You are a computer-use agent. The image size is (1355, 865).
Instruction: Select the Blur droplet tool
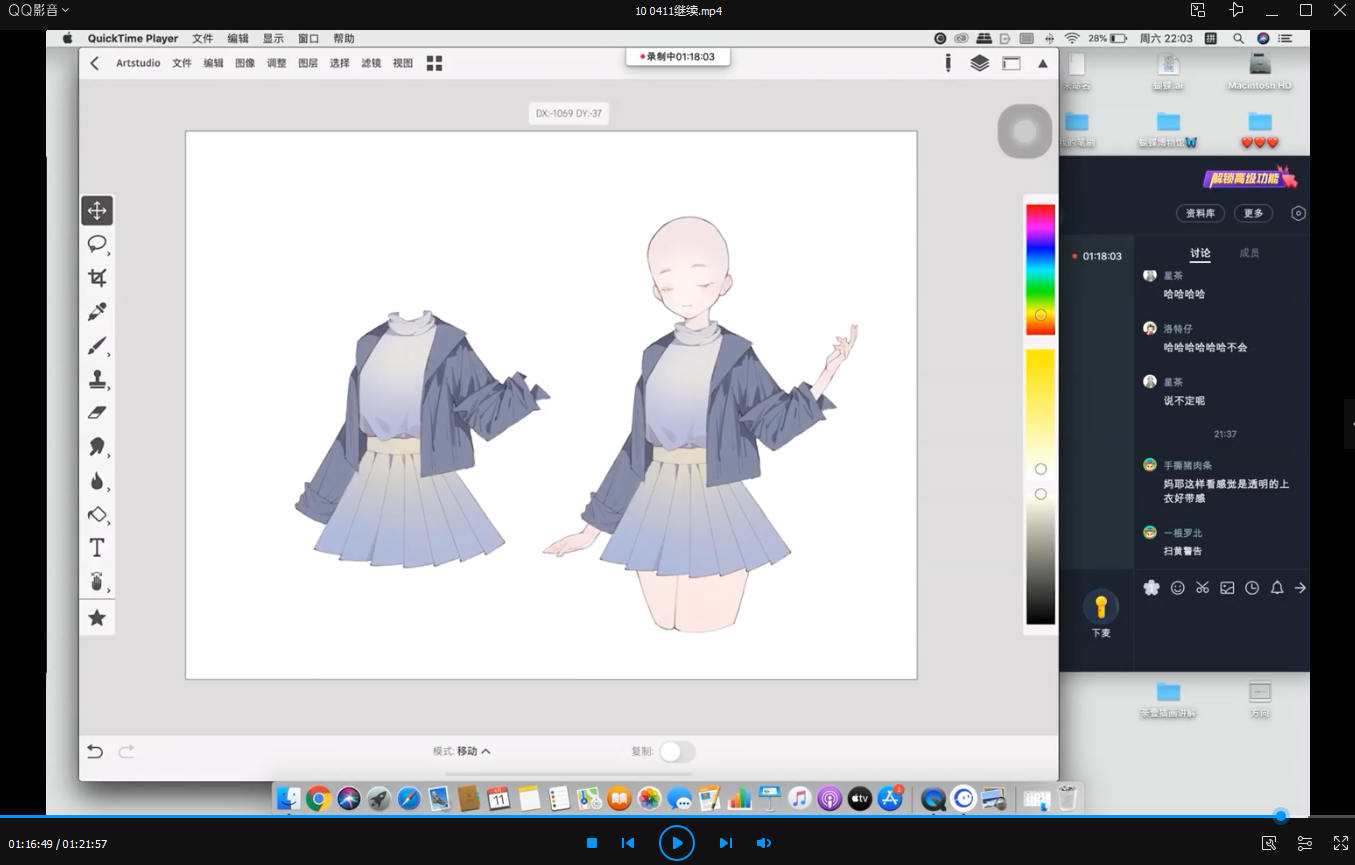(97, 481)
